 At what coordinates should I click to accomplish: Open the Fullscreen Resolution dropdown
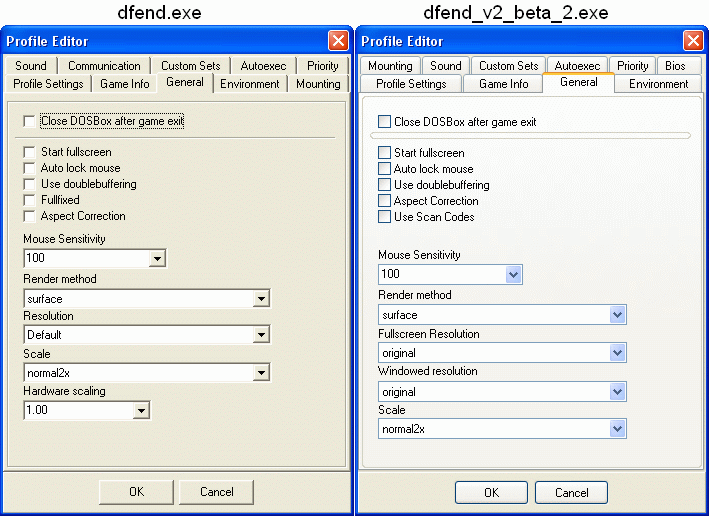(x=617, y=353)
